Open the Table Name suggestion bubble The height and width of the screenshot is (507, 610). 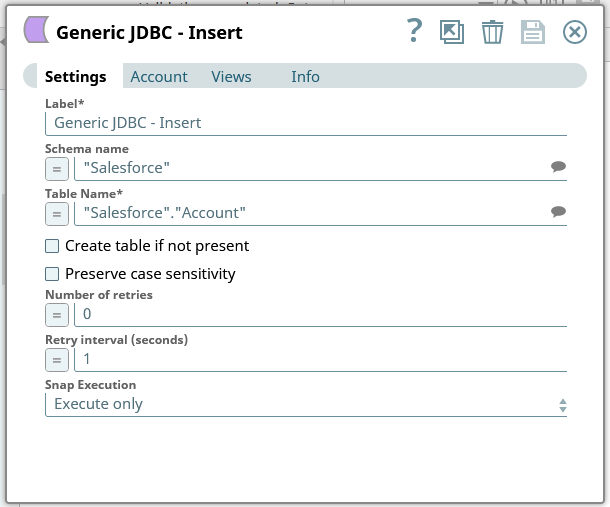tap(558, 212)
